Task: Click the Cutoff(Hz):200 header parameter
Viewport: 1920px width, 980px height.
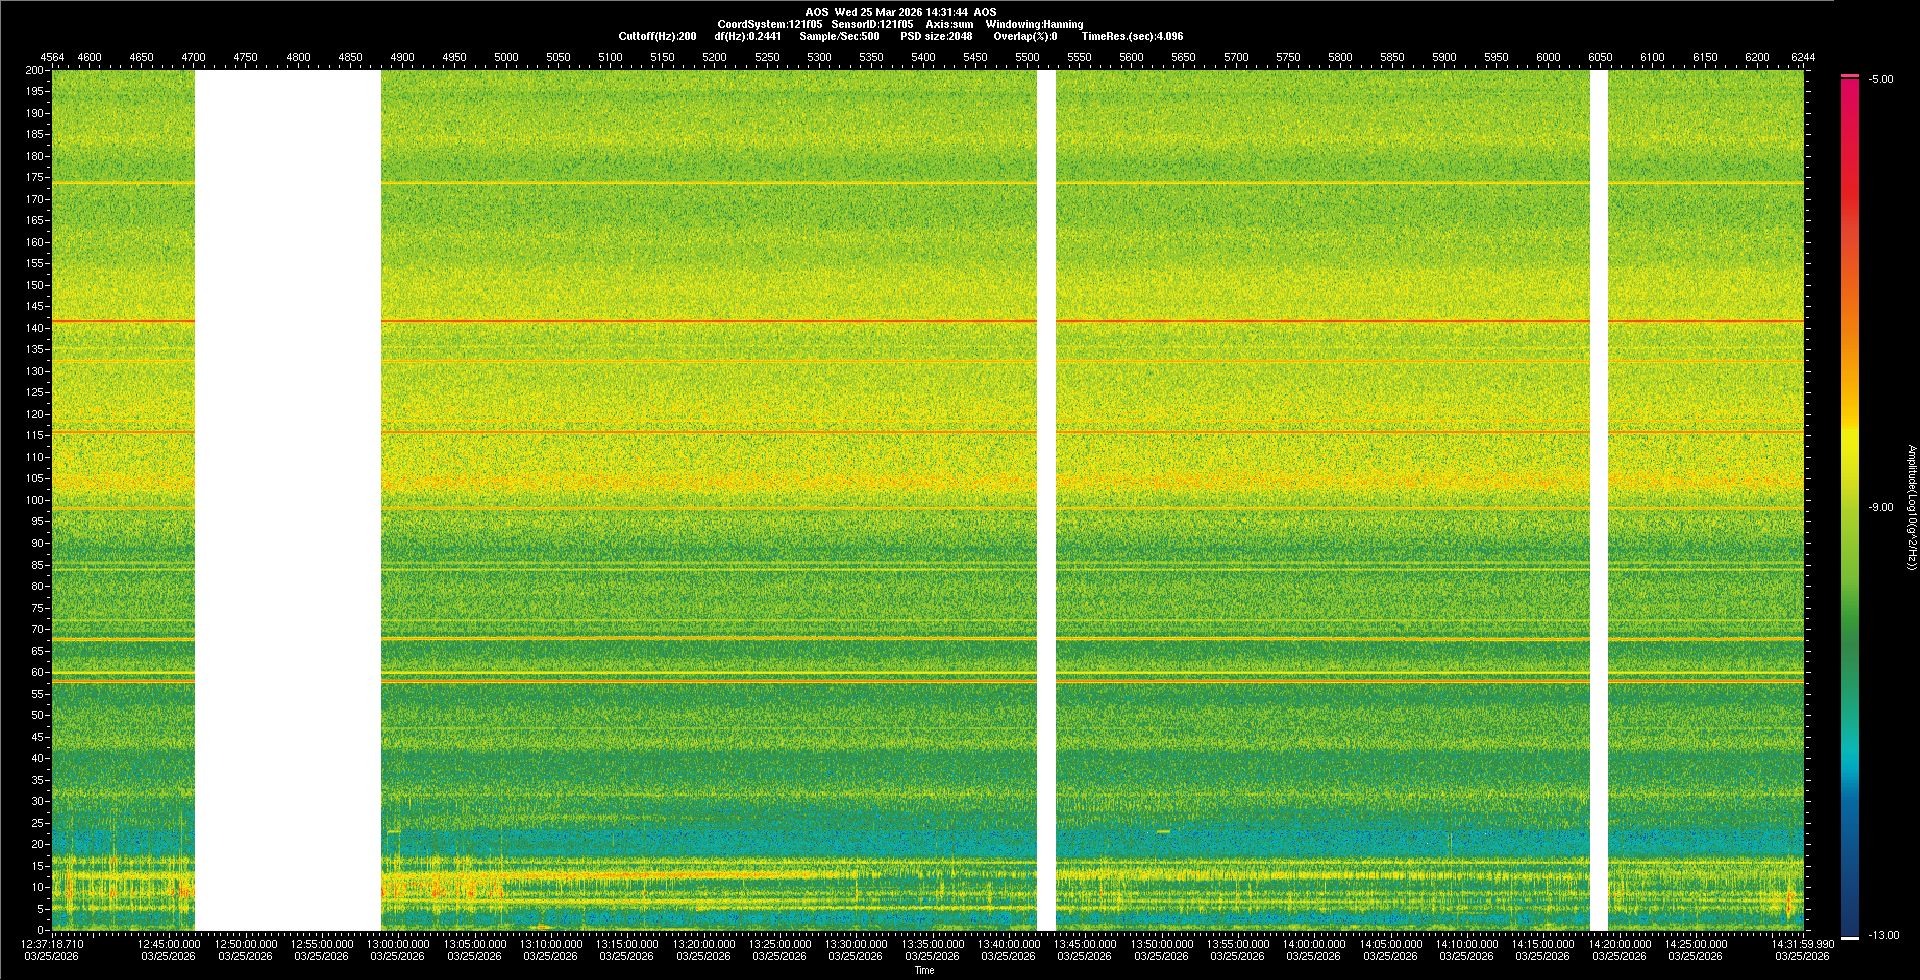Action: [x=657, y=36]
